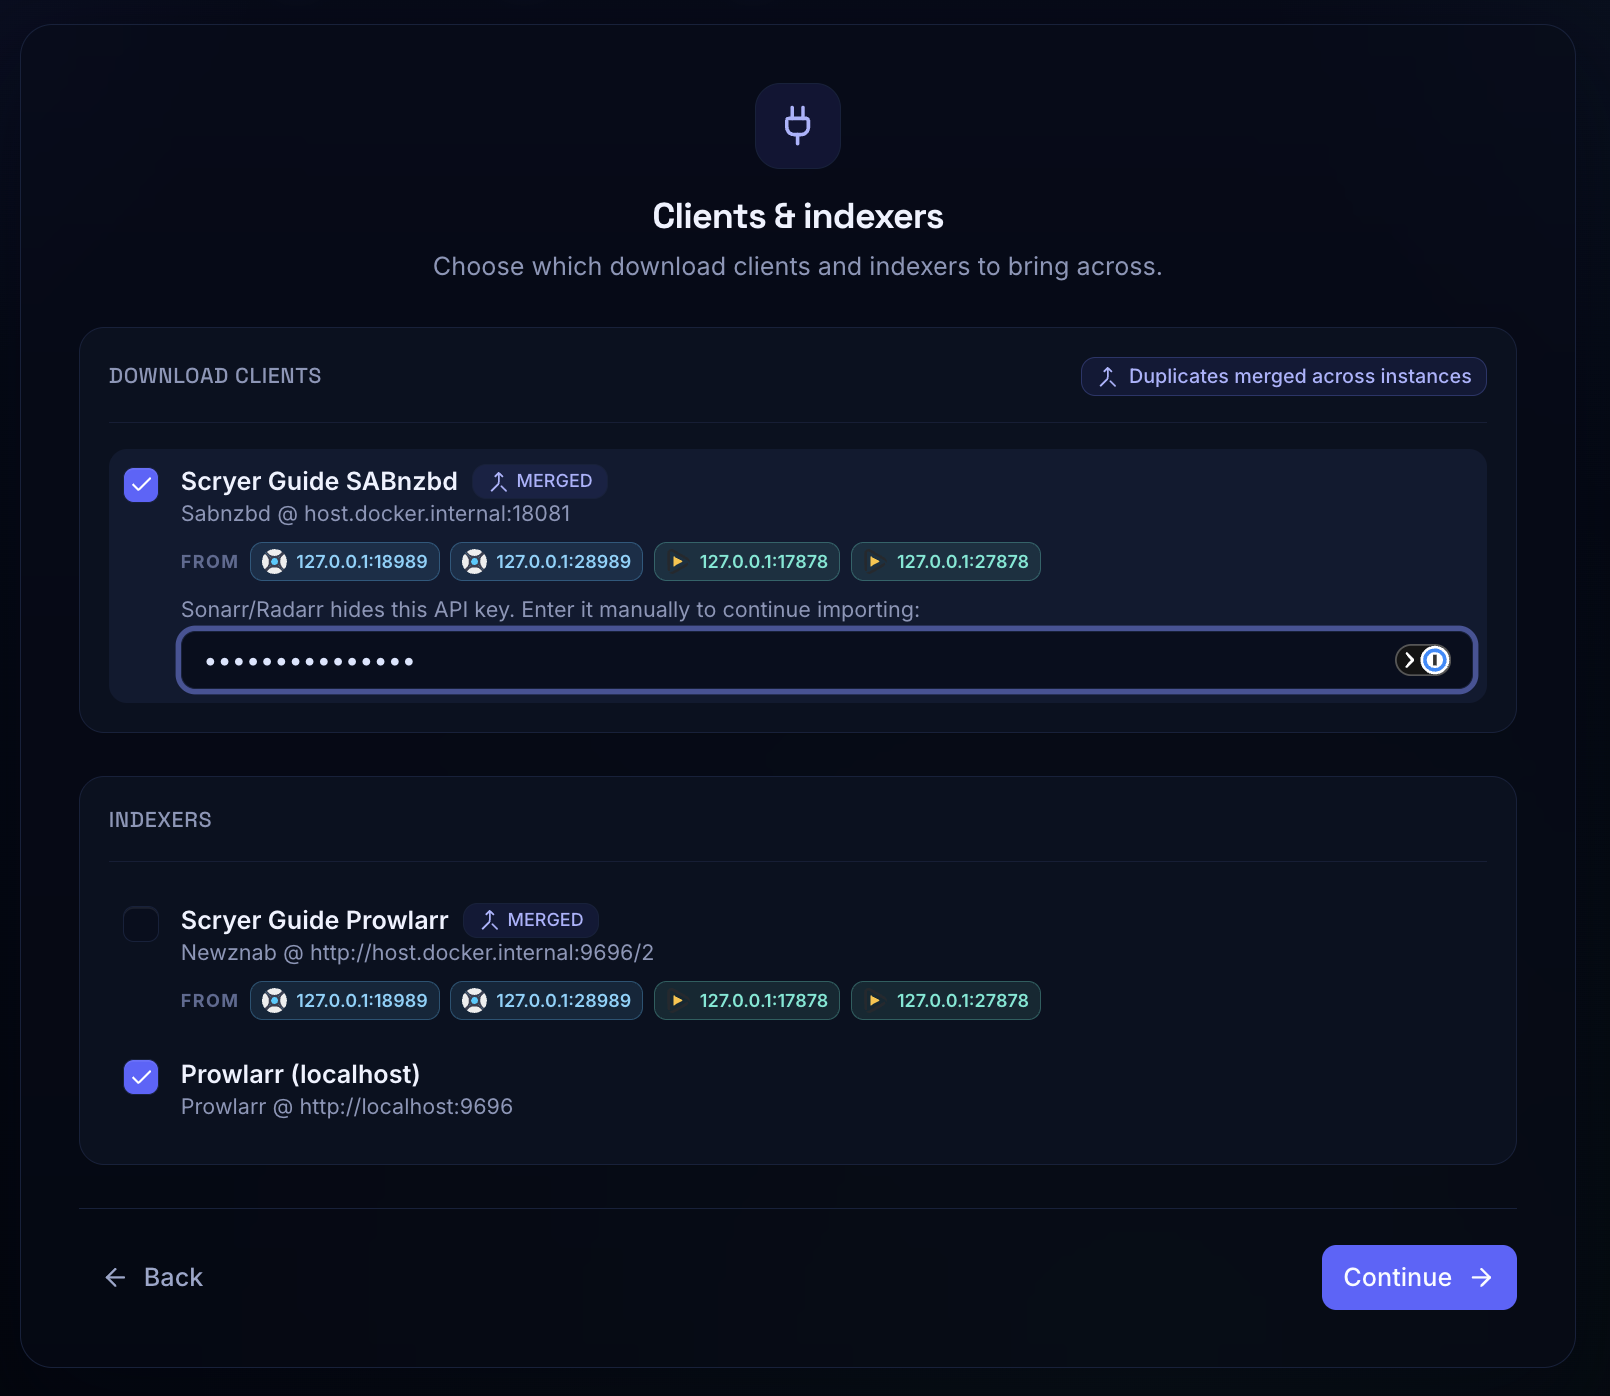
Task: Click Sonarr chip 127.0.0.1:28989 under Prowlarr indexer
Action: tap(546, 1001)
